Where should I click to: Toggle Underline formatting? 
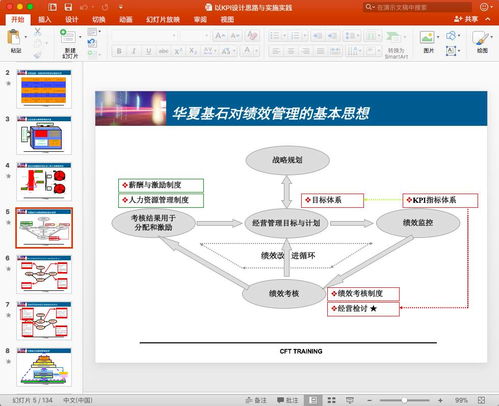coord(148,51)
